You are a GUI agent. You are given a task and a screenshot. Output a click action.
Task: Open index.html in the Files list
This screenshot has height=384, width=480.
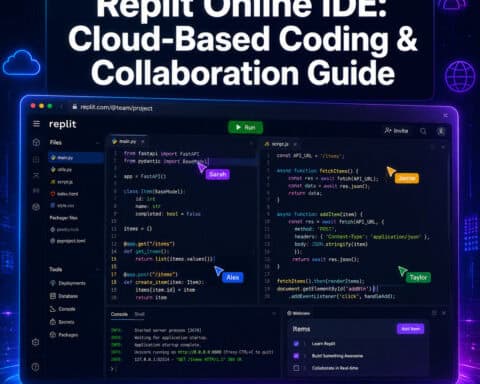[x=64, y=194]
